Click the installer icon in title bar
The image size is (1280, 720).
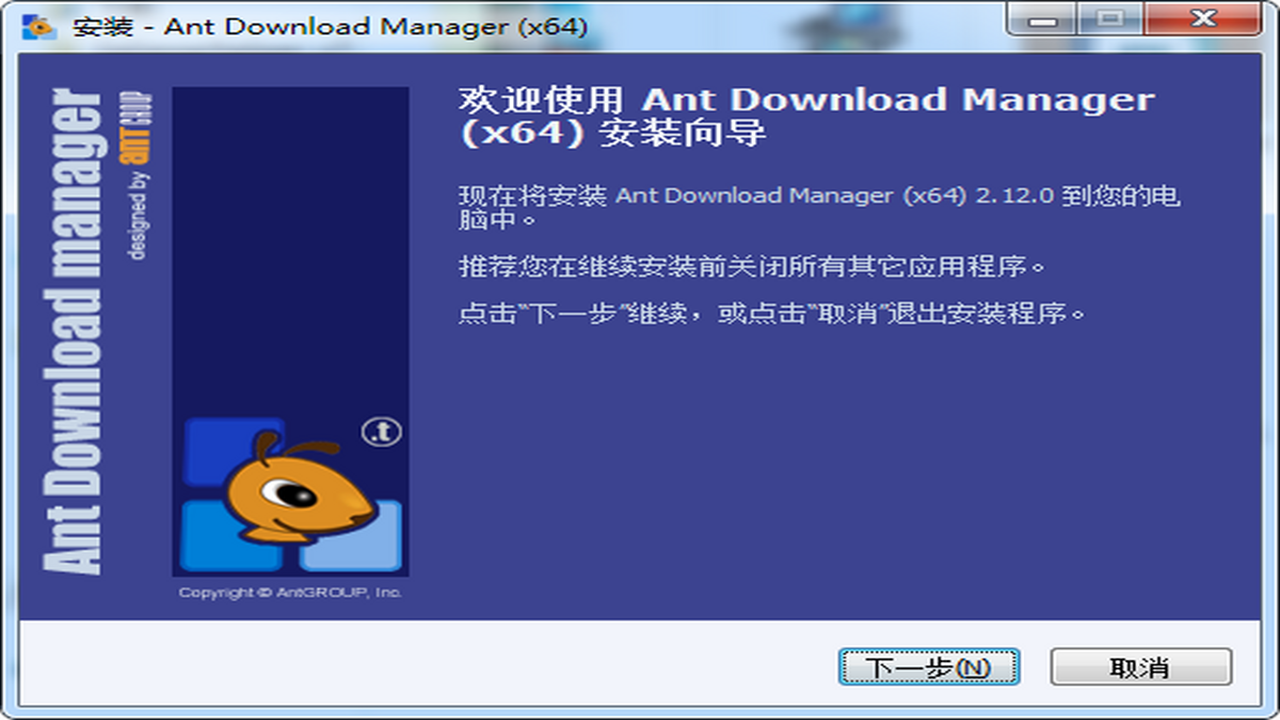coord(39,26)
